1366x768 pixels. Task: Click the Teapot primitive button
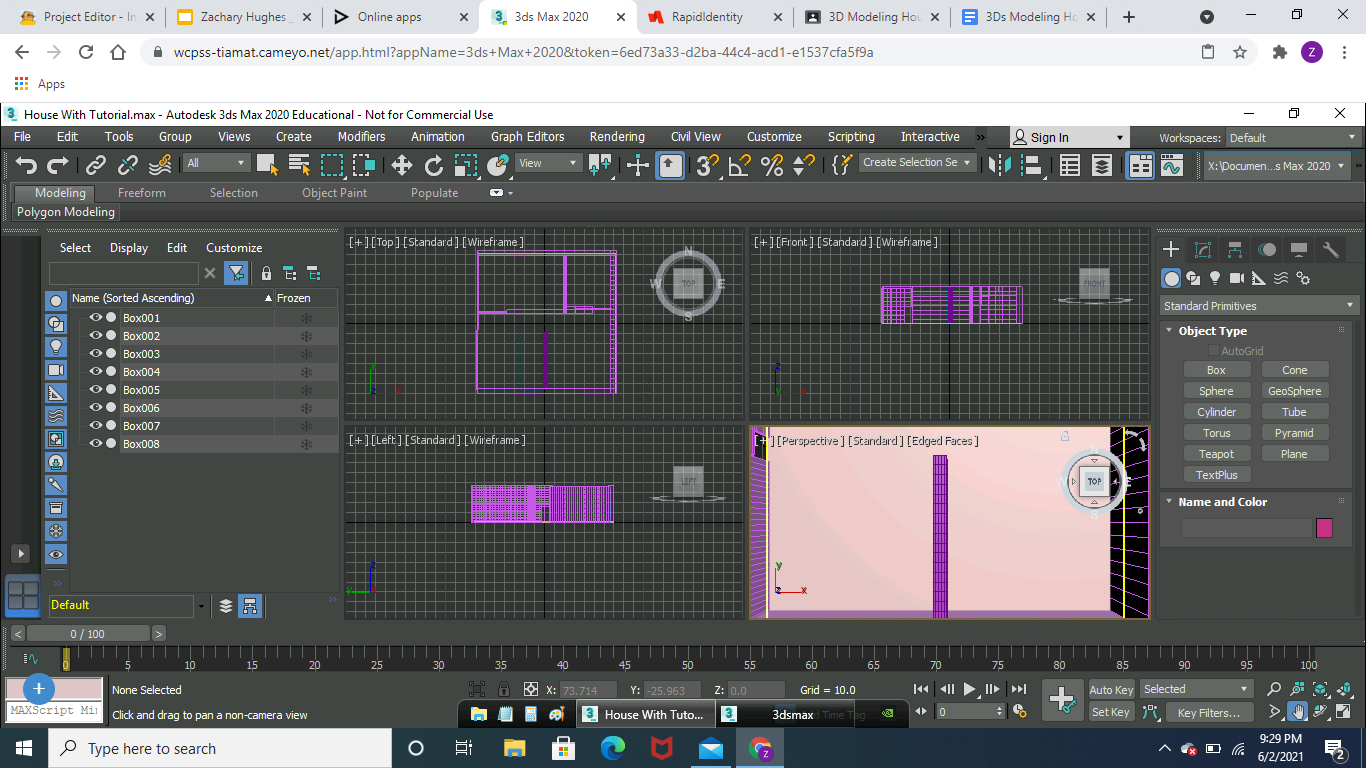(1216, 454)
